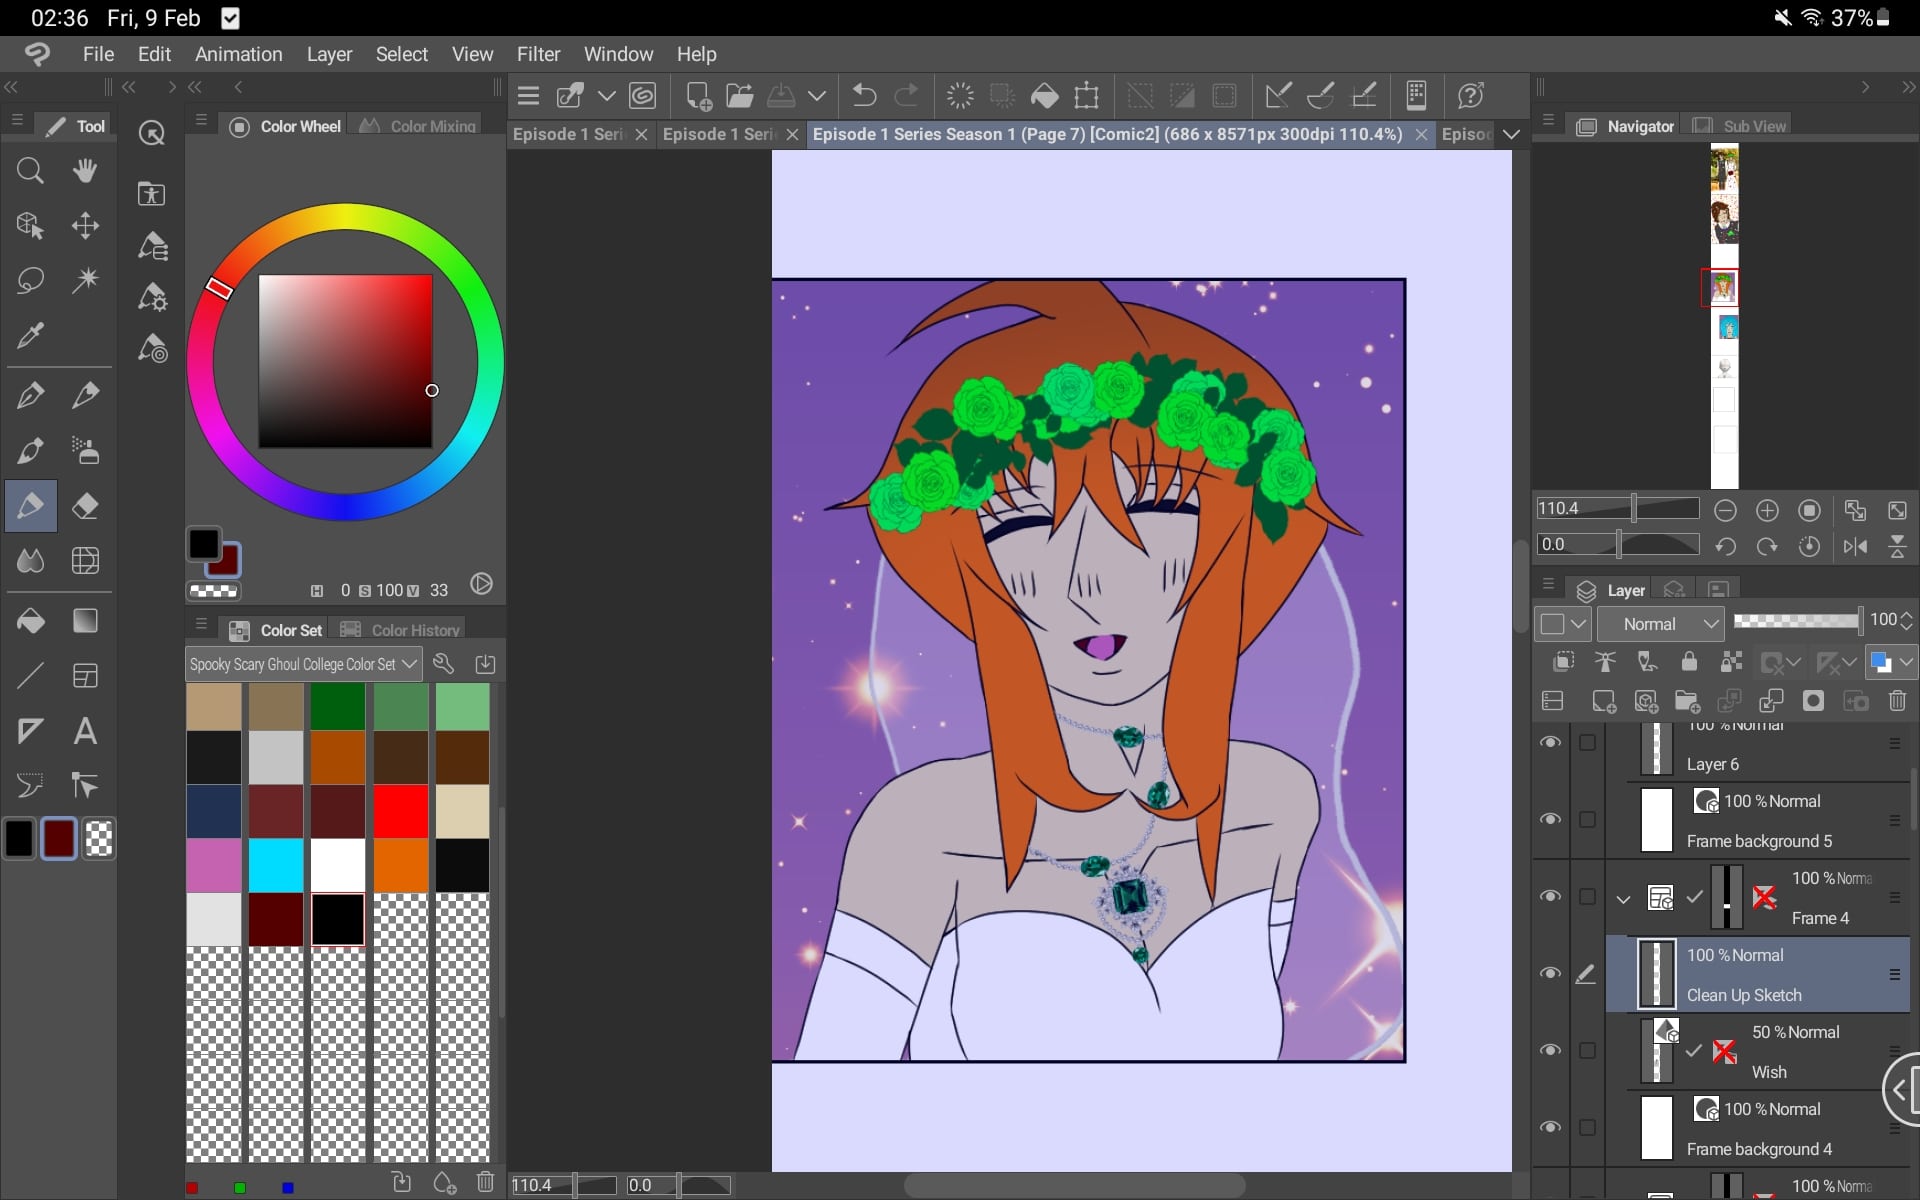Delete layer with trash icon

coord(1897,701)
